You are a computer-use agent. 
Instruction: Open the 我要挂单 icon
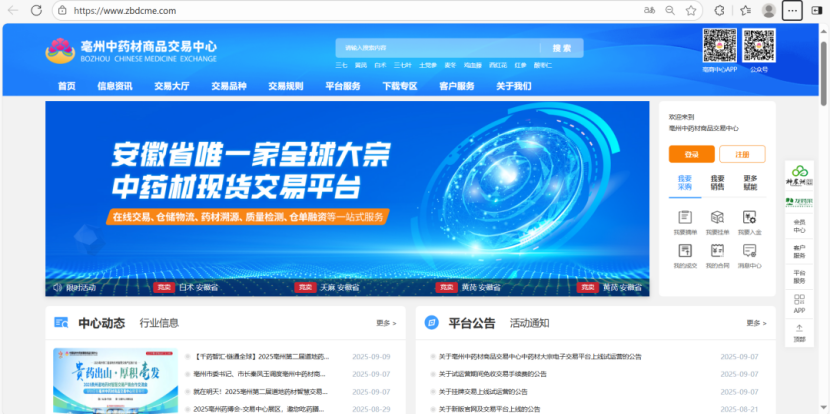click(717, 218)
